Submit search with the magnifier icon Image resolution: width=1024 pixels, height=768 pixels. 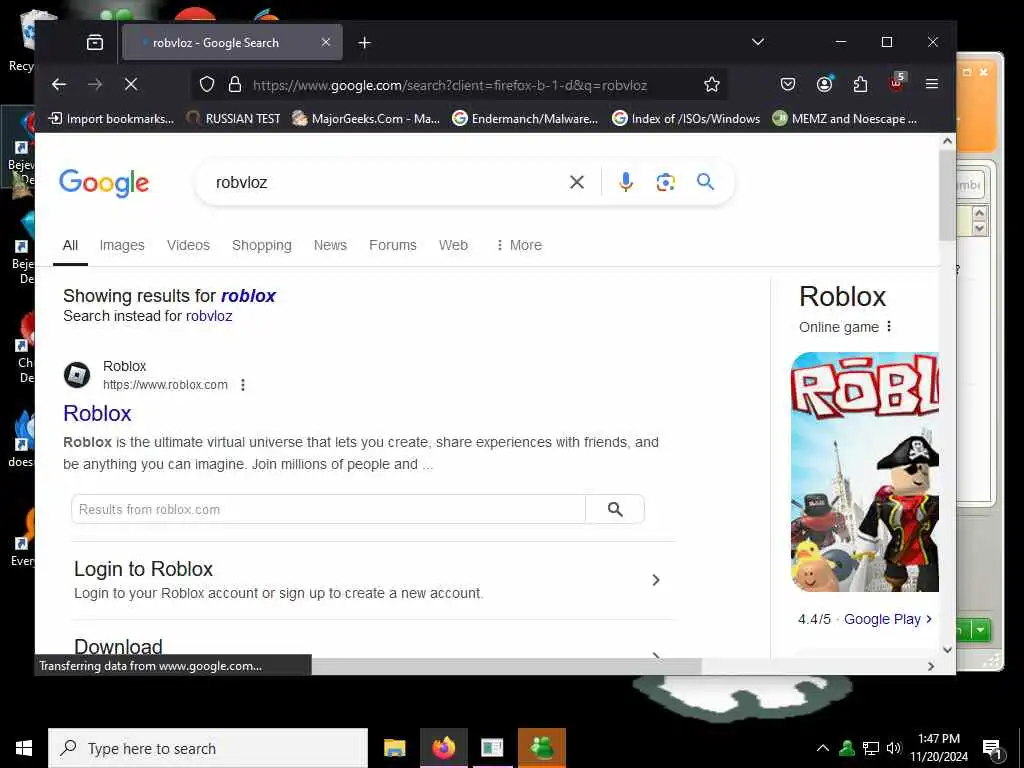[705, 182]
